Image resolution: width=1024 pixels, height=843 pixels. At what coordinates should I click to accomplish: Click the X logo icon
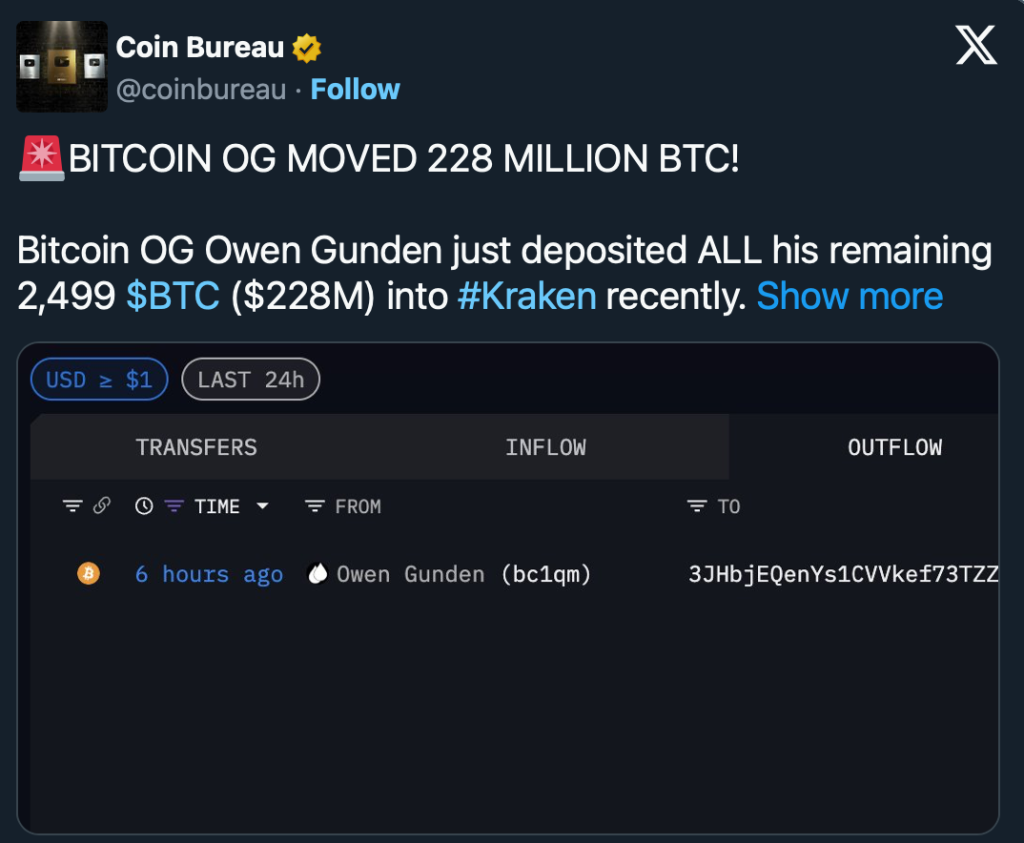point(976,46)
